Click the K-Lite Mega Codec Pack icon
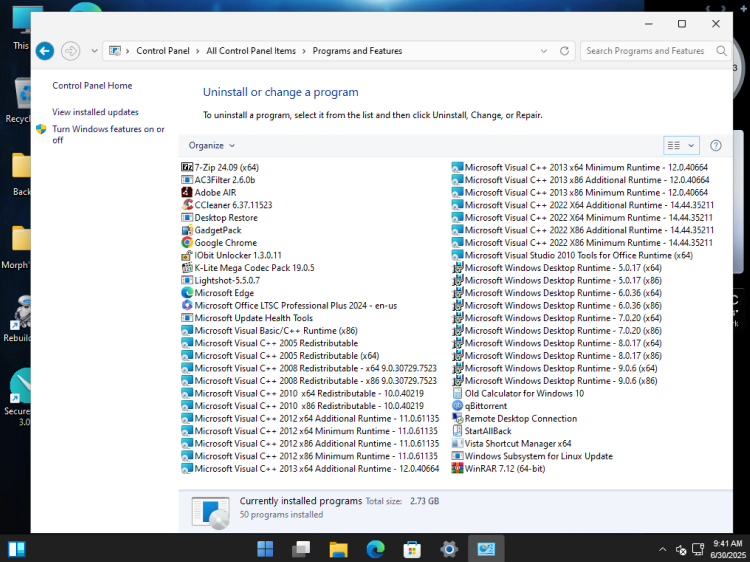The height and width of the screenshot is (562, 750). (187, 268)
